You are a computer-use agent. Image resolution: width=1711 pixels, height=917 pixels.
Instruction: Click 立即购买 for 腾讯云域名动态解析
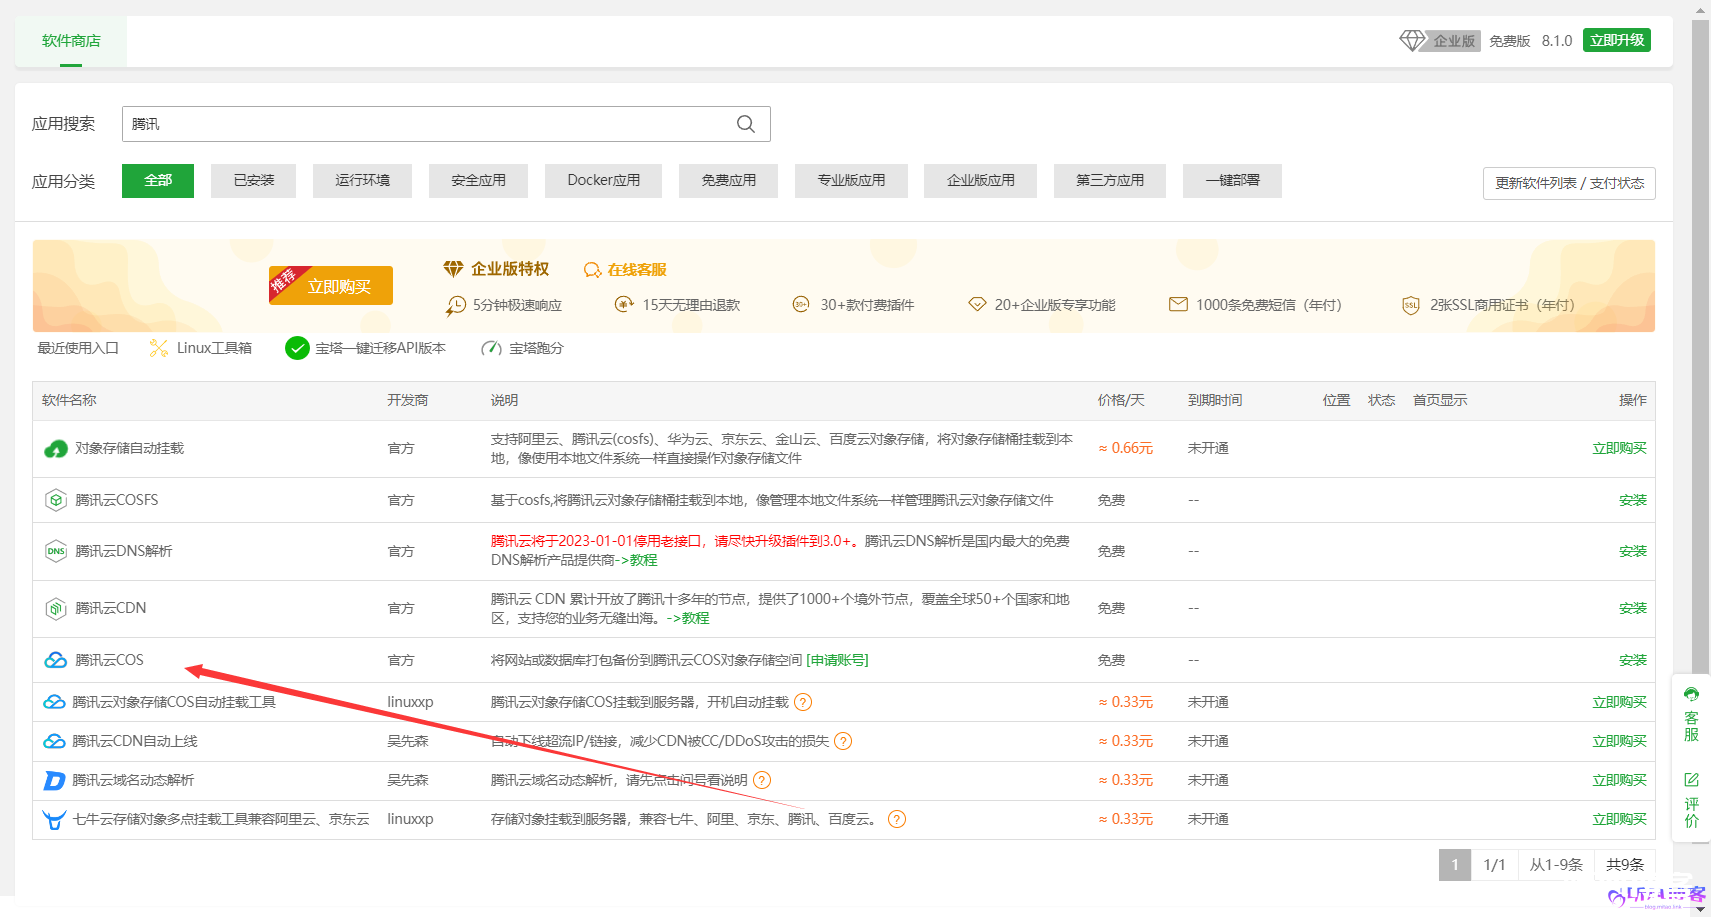point(1619,780)
